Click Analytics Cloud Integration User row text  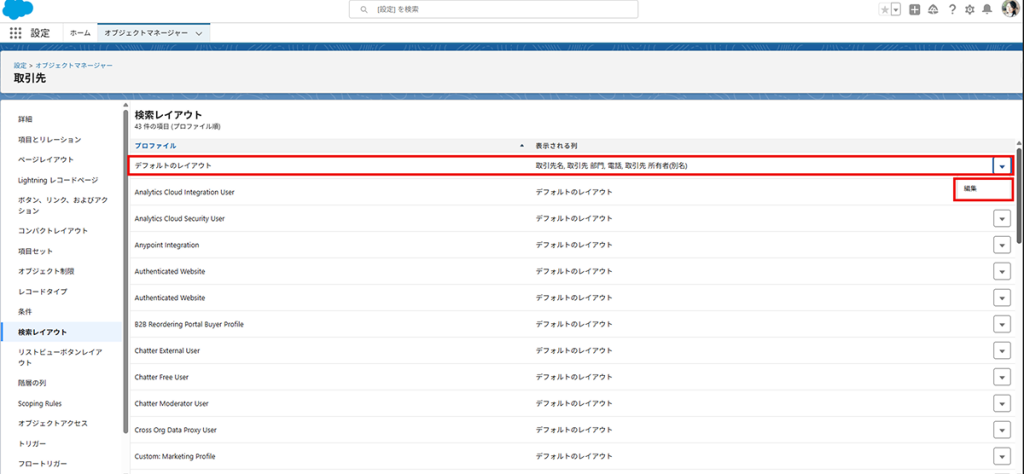click(184, 192)
